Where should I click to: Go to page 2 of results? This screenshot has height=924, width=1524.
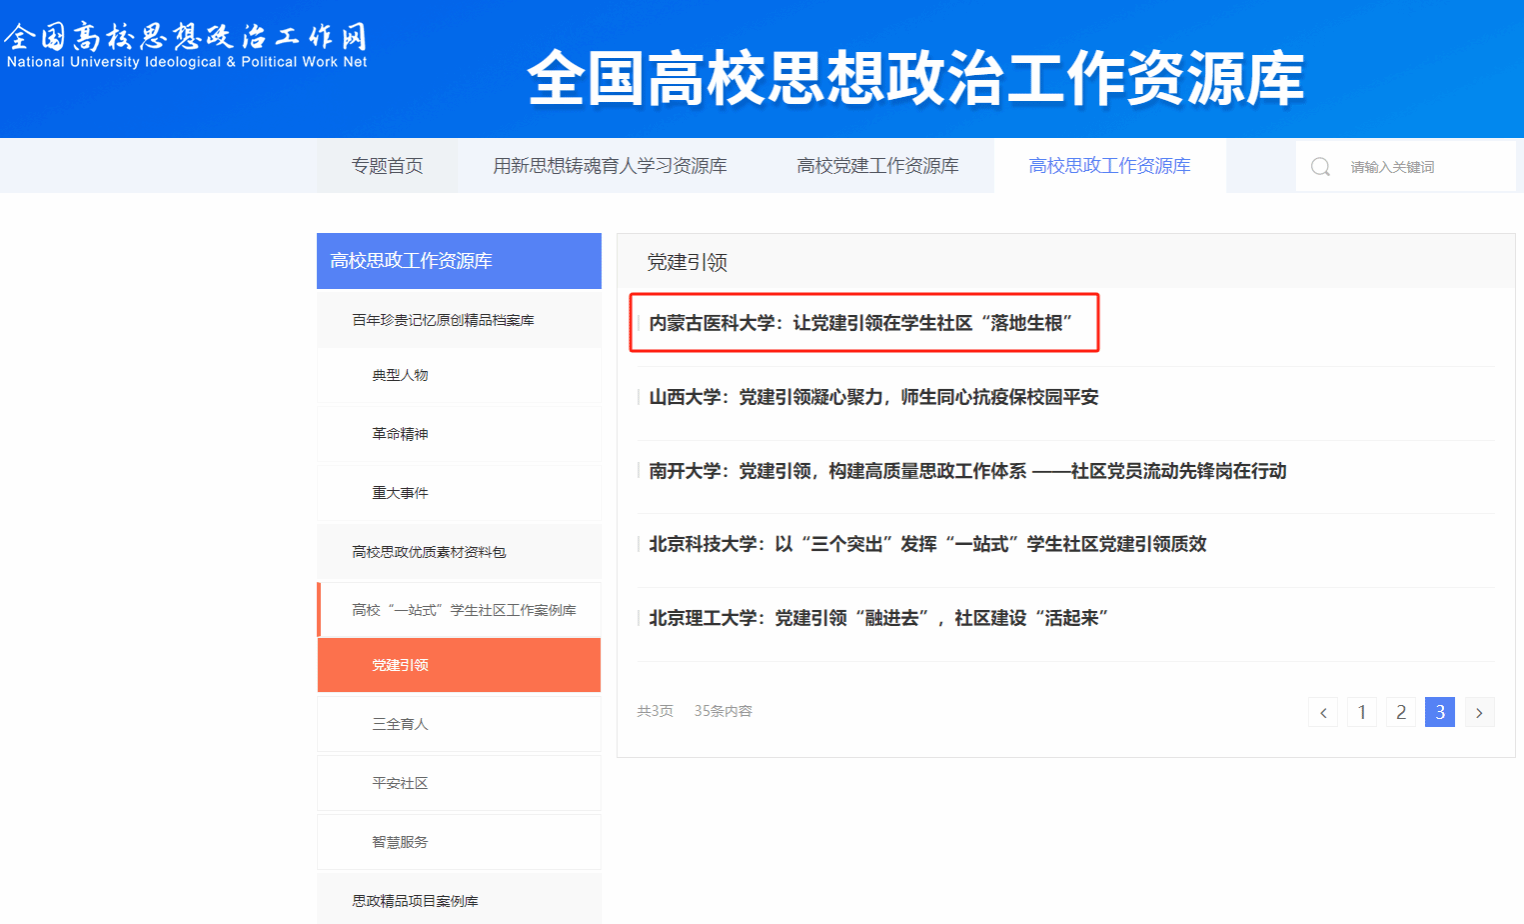tap(1400, 712)
